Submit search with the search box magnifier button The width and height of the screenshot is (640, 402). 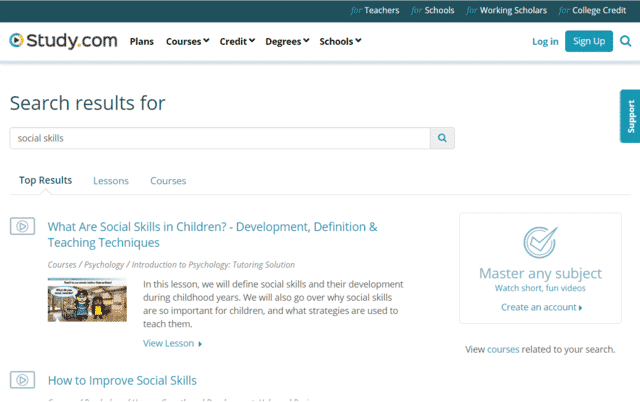442,138
